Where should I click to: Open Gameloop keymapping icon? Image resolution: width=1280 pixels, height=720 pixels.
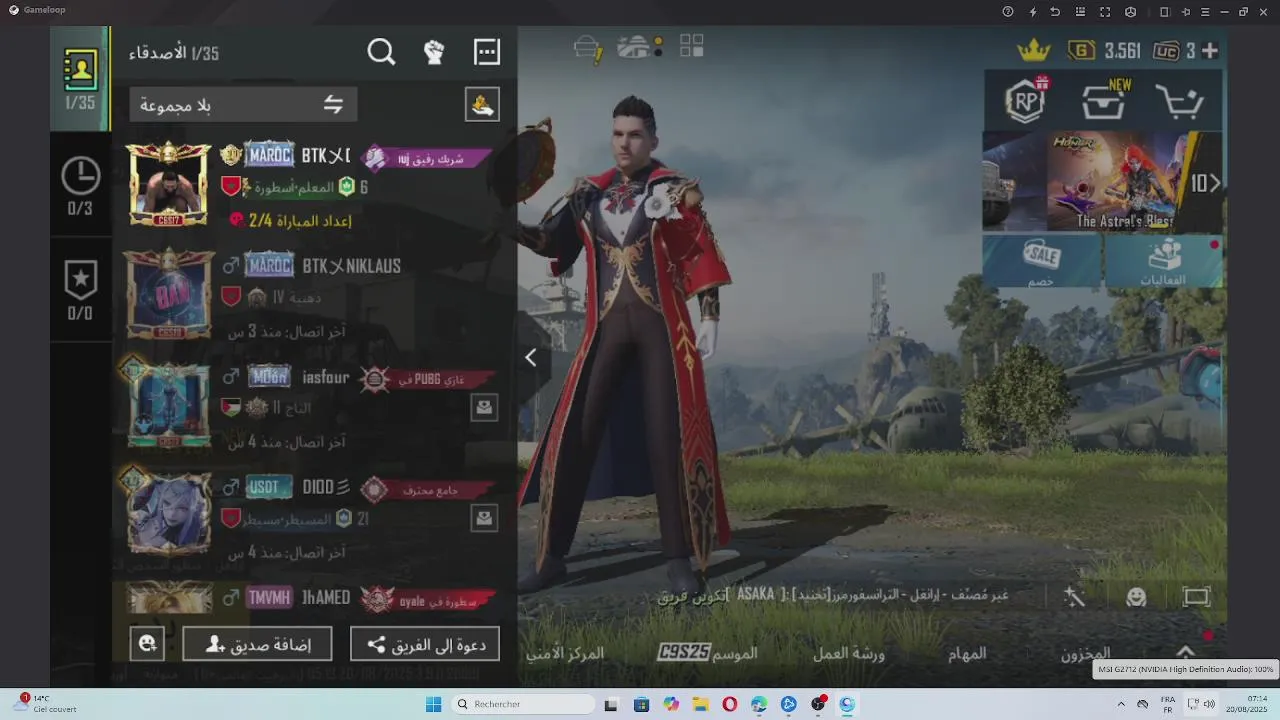pos(1080,12)
